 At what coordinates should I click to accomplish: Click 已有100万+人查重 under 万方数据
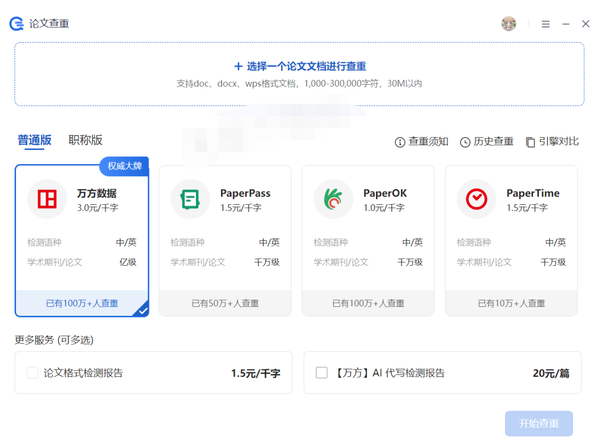click(x=82, y=303)
